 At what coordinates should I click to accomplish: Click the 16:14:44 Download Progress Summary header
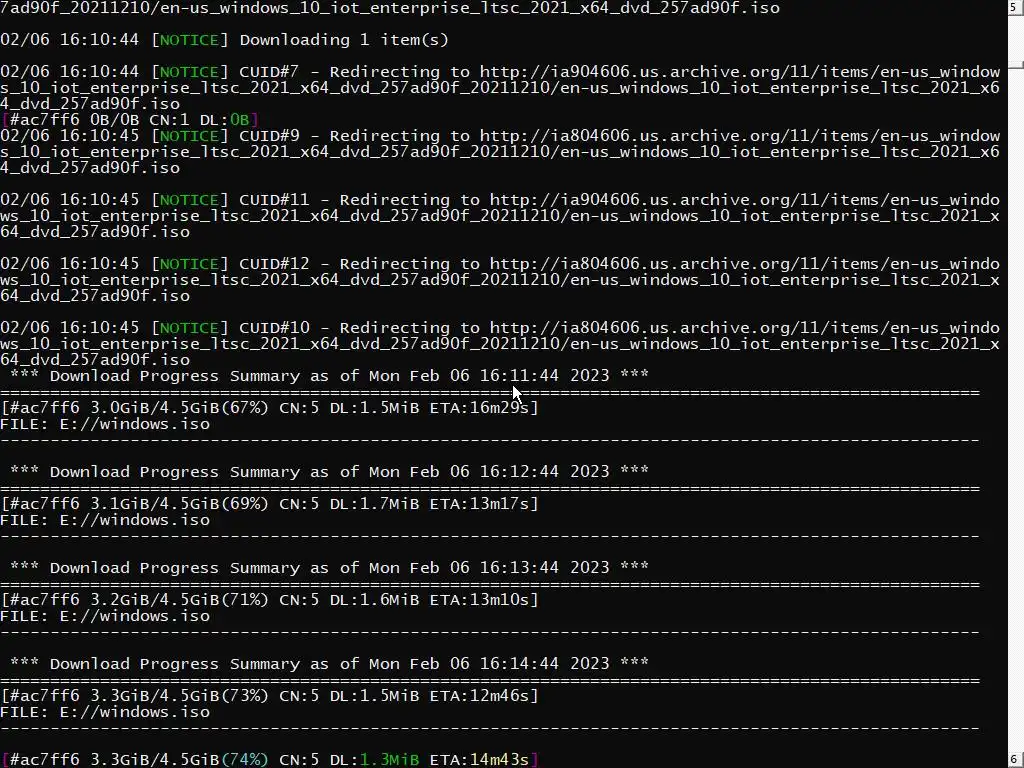[x=330, y=664]
